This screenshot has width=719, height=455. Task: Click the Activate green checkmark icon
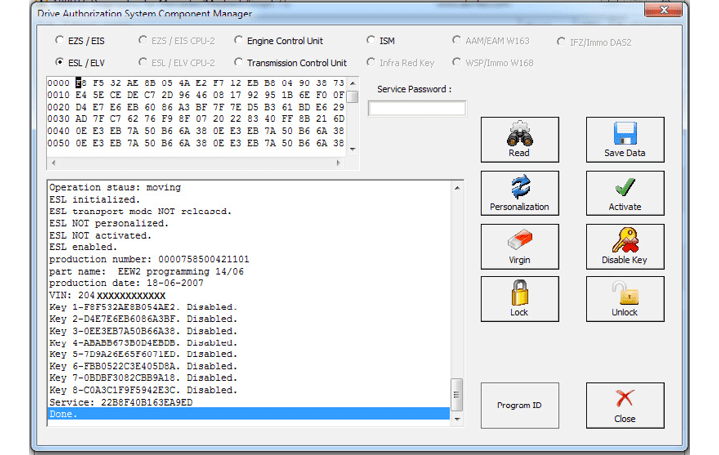[625, 187]
